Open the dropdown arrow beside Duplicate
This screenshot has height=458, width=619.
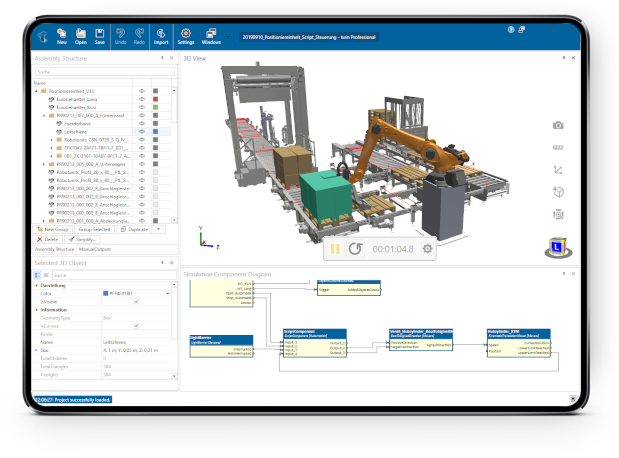coord(159,229)
